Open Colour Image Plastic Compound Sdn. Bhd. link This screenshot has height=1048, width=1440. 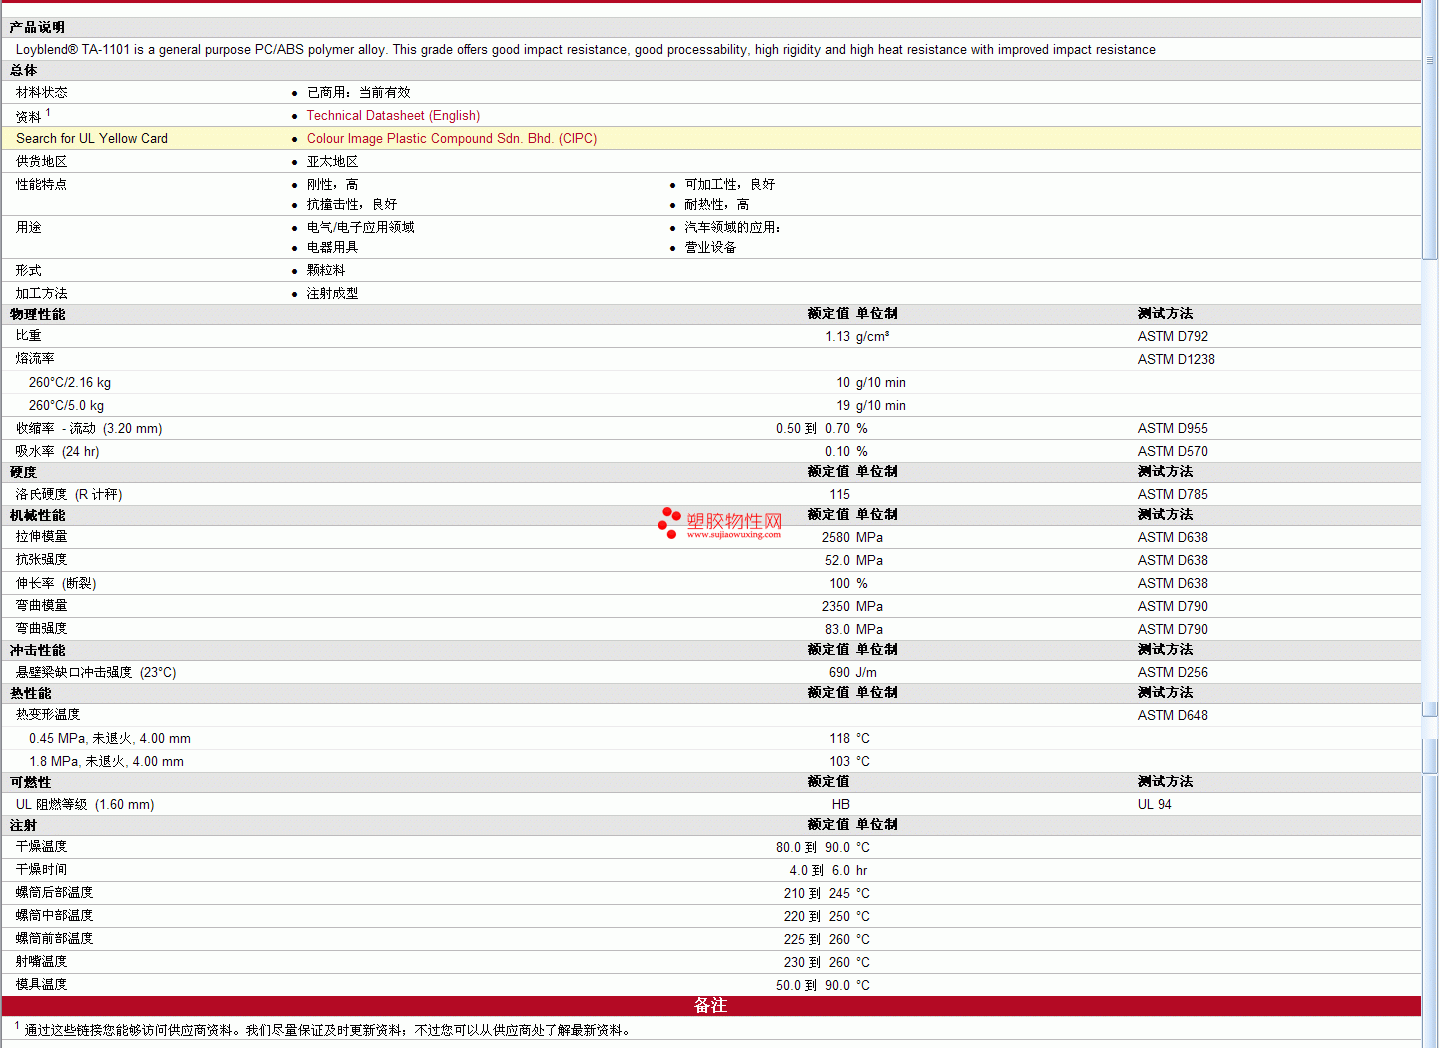(x=452, y=139)
